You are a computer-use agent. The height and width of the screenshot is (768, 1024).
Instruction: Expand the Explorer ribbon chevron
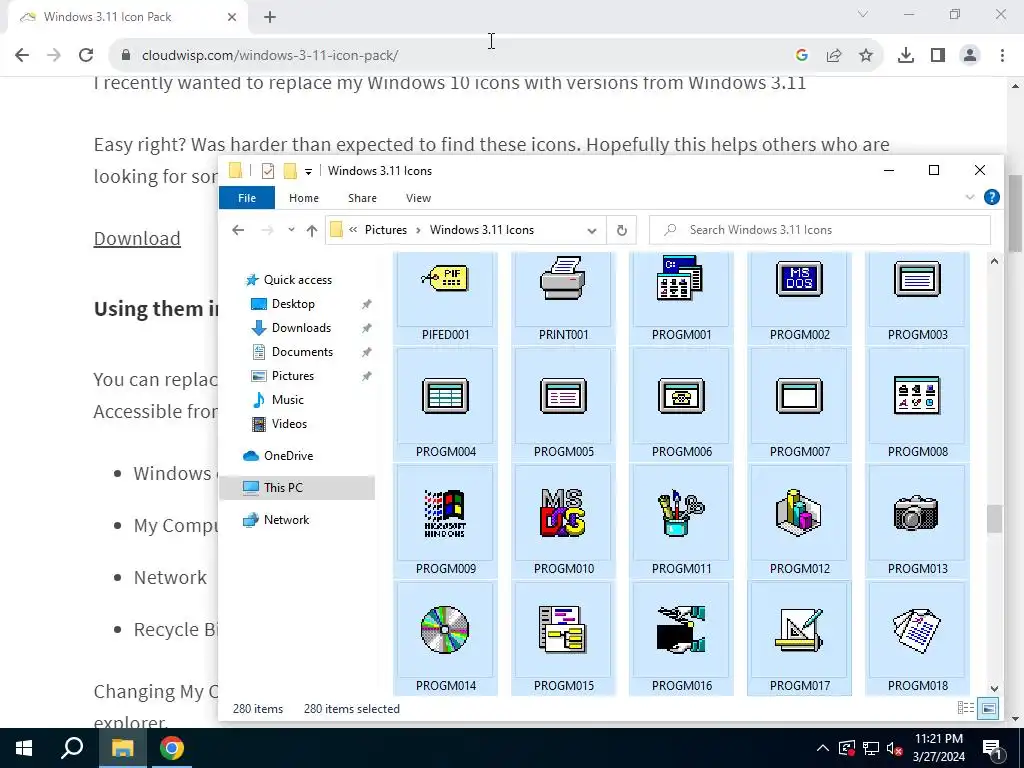click(x=970, y=197)
